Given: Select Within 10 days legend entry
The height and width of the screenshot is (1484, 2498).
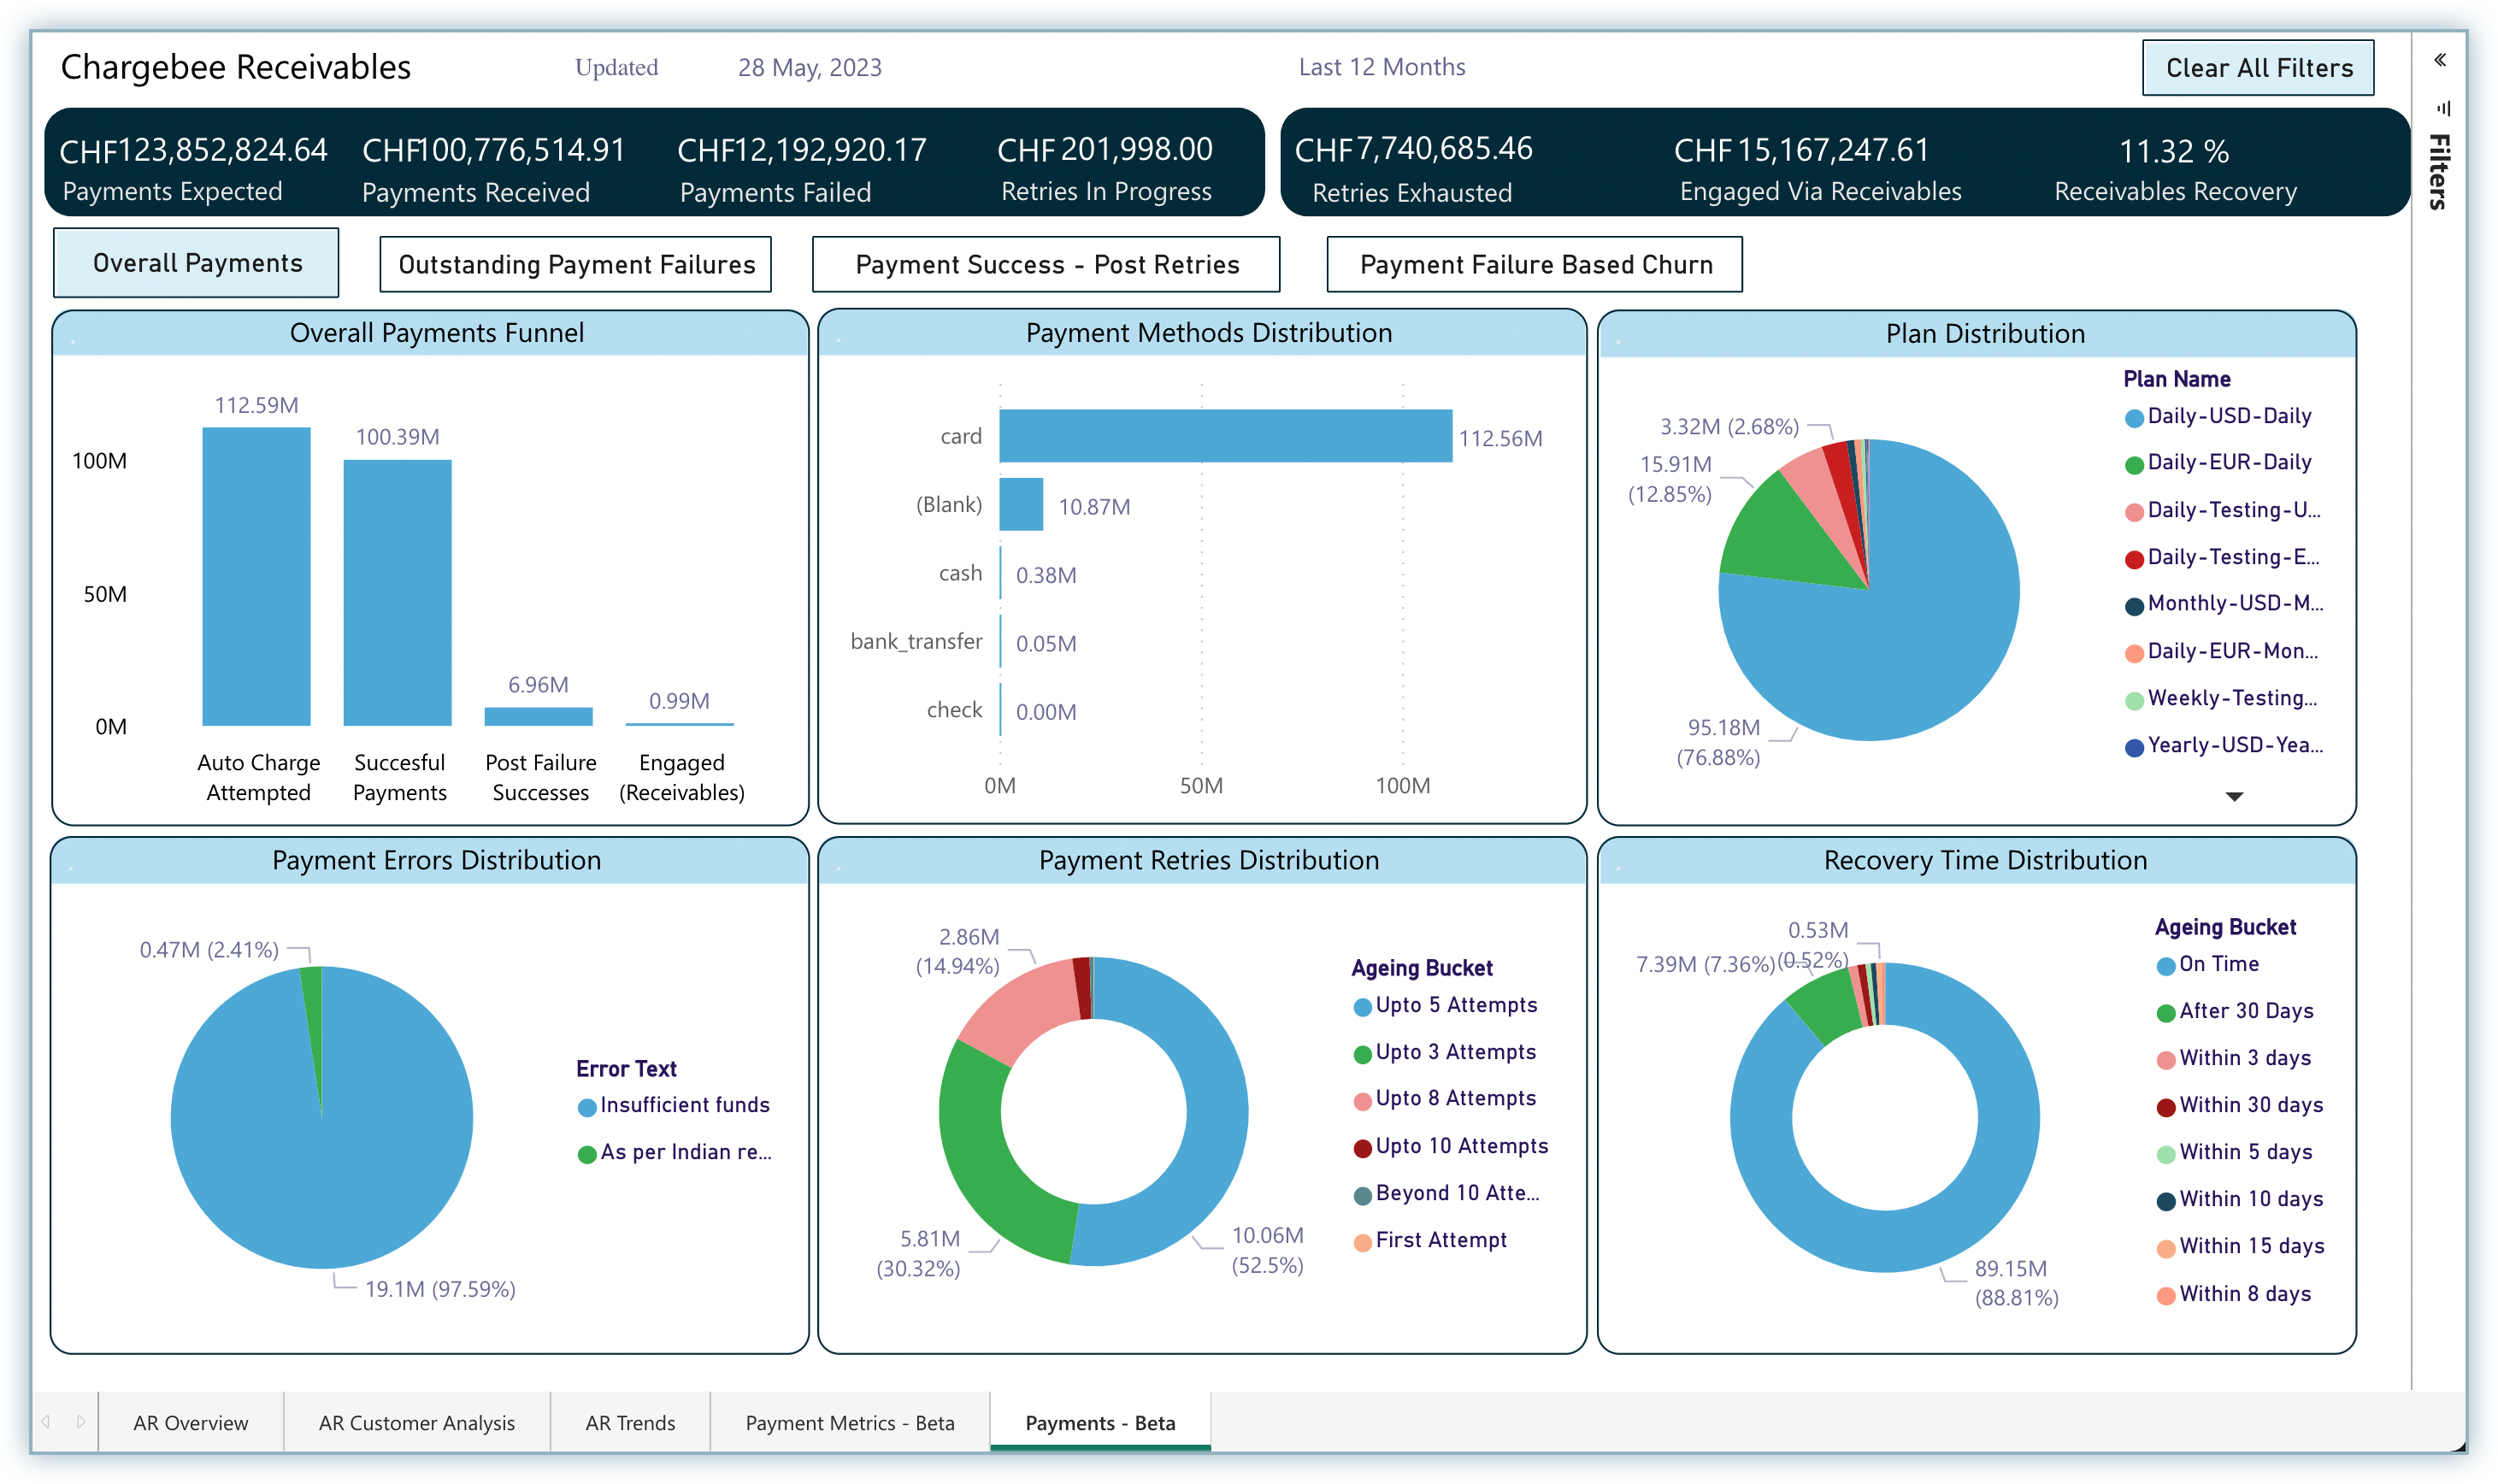Looking at the screenshot, I should coord(2239,1199).
